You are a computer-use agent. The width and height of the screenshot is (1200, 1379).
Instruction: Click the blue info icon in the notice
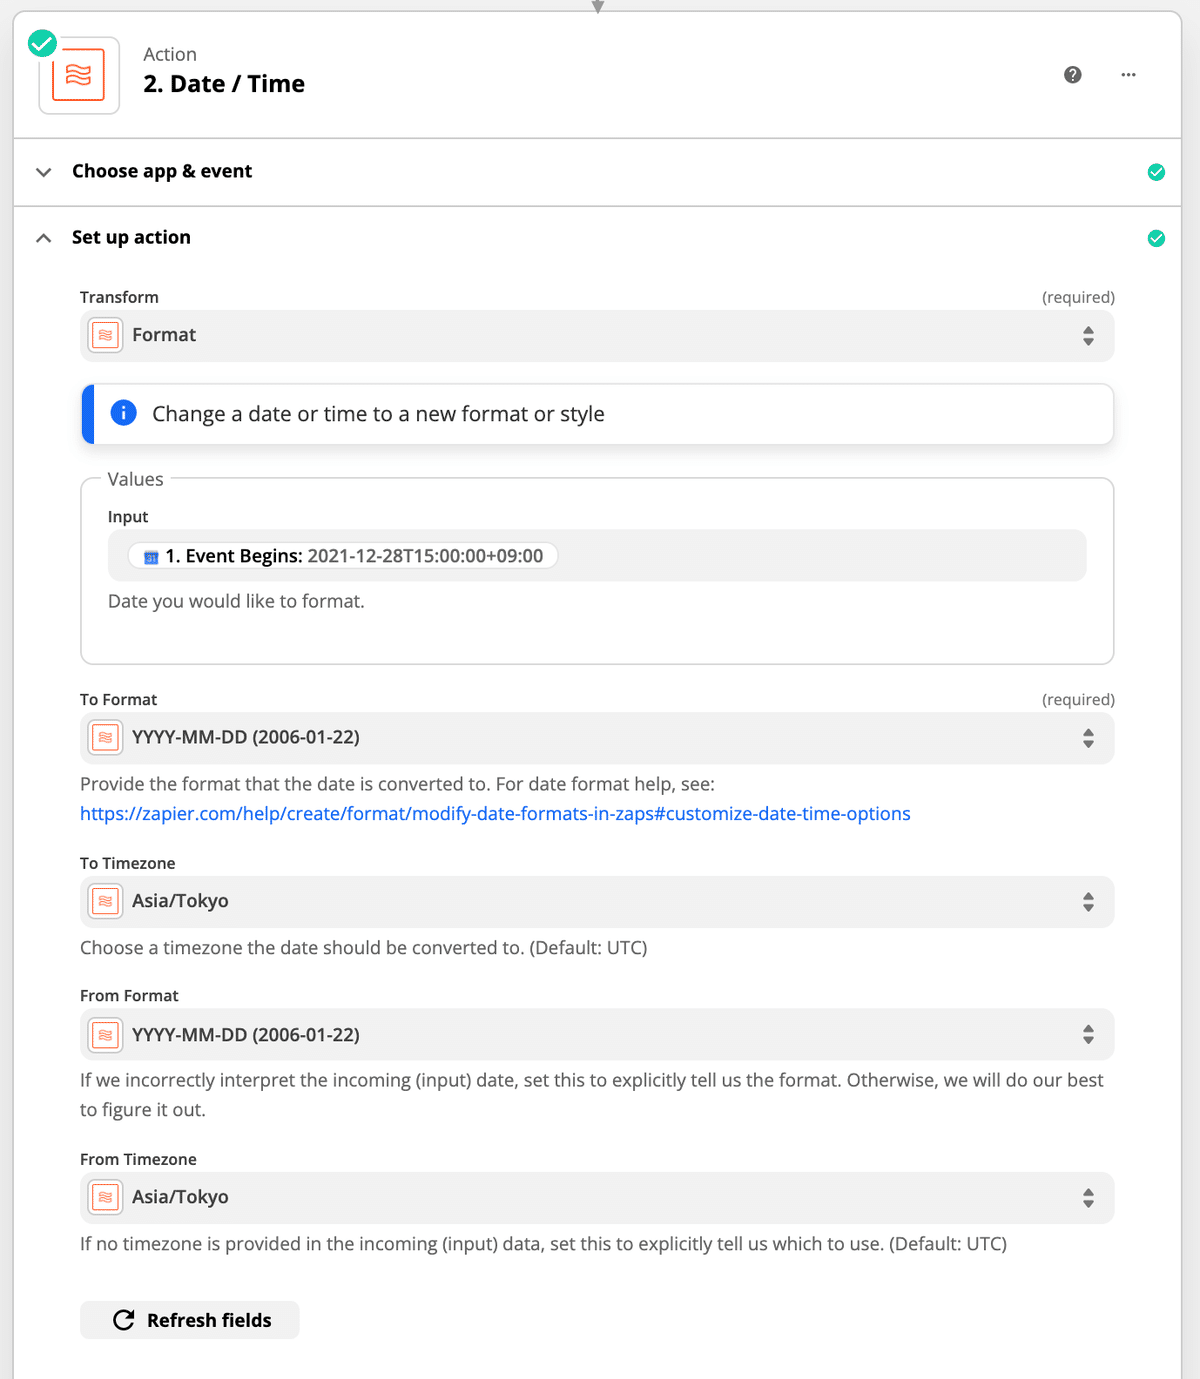pyautogui.click(x=123, y=413)
